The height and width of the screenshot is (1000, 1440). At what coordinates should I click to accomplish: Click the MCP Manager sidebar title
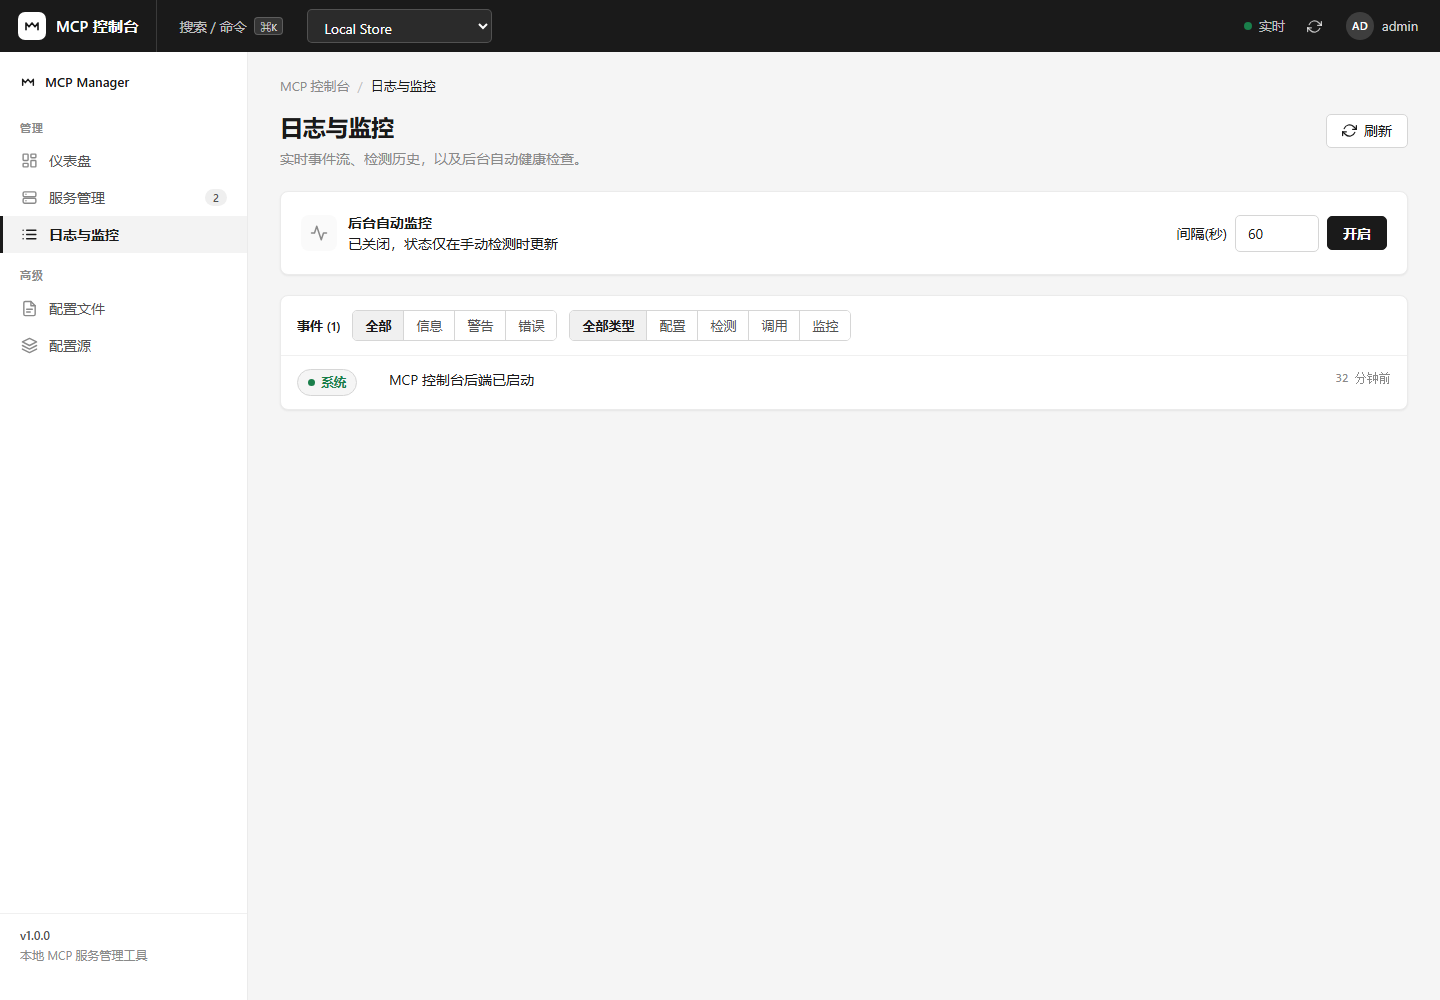click(x=87, y=82)
